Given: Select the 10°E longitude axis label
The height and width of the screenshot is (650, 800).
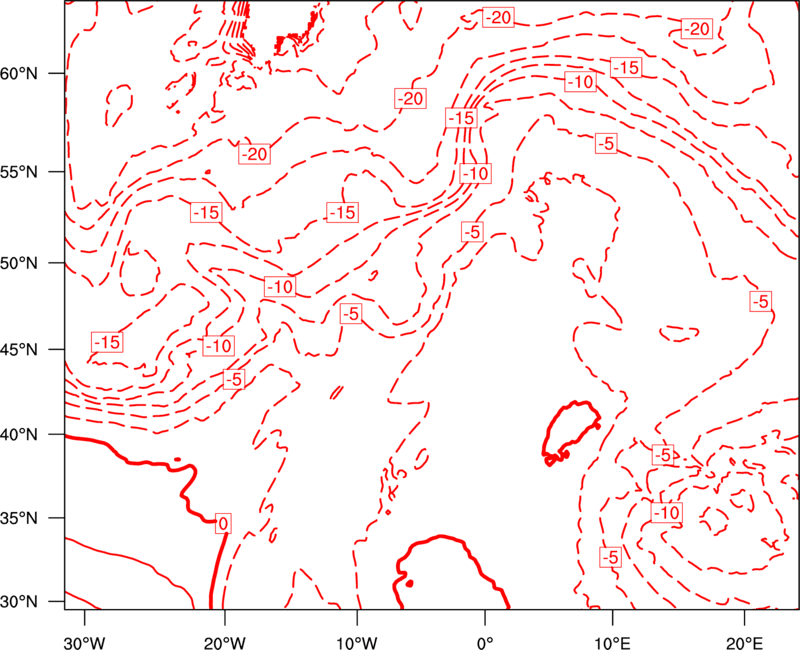Looking at the screenshot, I should (x=612, y=642).
